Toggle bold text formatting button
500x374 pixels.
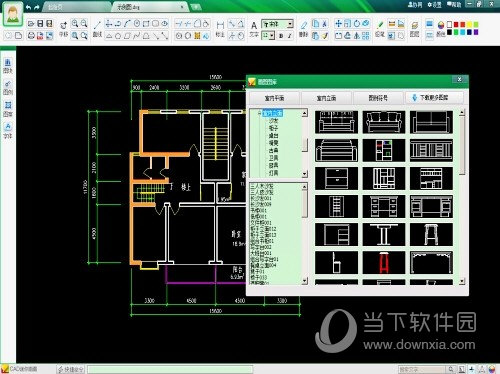(281, 36)
